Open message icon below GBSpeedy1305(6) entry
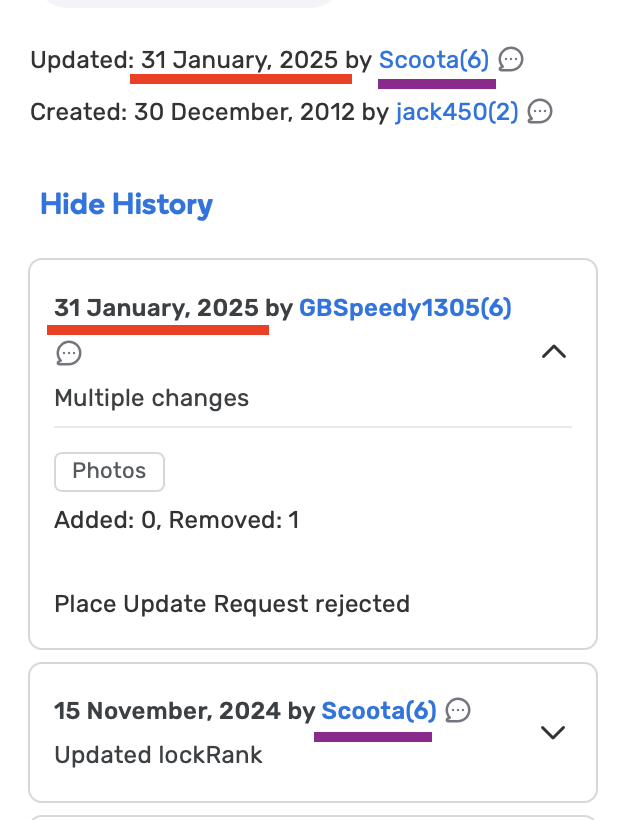The width and height of the screenshot is (622, 820). [x=69, y=353]
